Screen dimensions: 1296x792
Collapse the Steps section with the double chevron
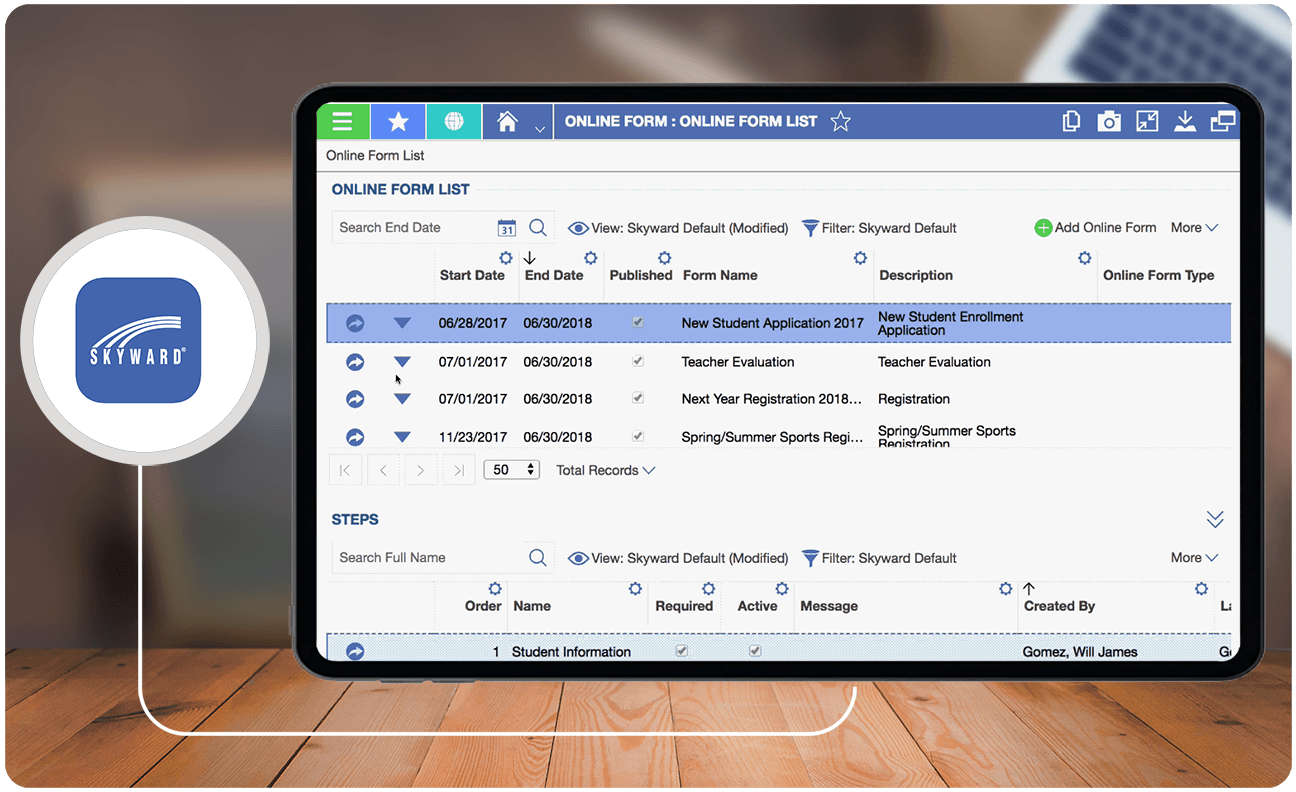1215,519
